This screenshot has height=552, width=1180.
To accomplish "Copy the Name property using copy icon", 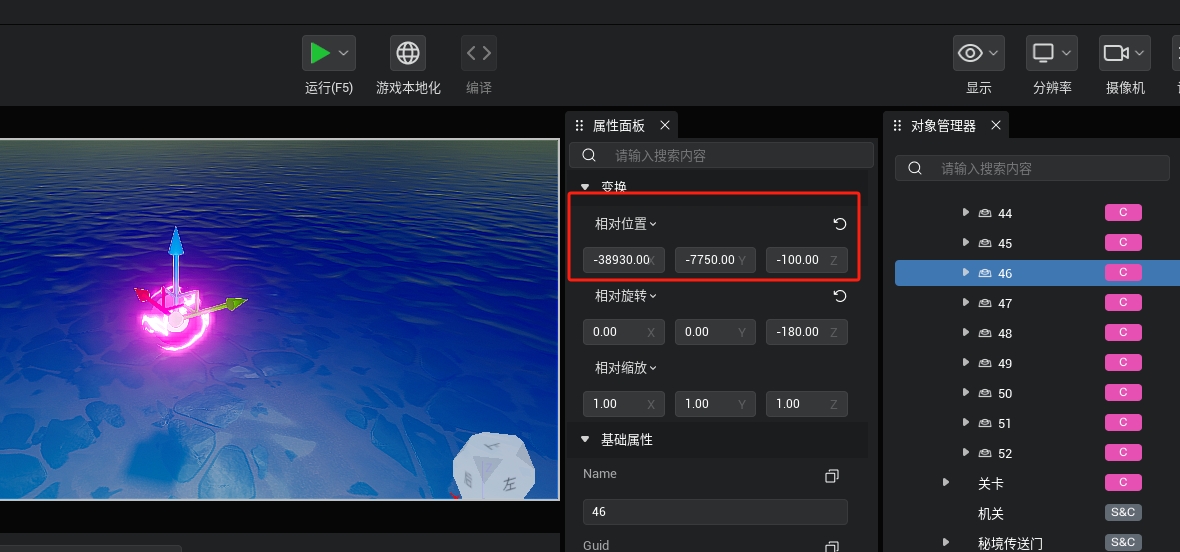I will (x=831, y=476).
